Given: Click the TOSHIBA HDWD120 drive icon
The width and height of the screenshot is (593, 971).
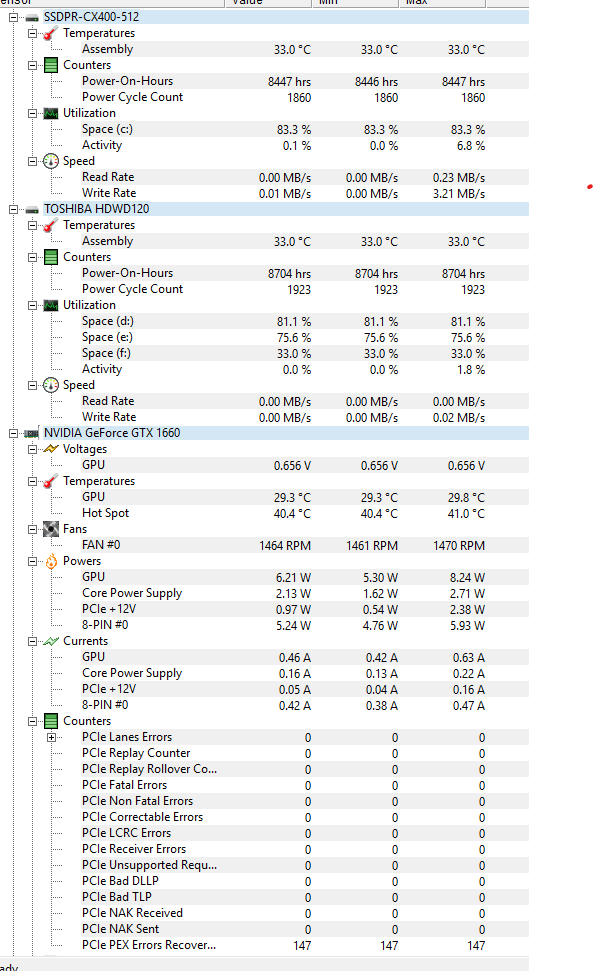Looking at the screenshot, I should click(32, 209).
